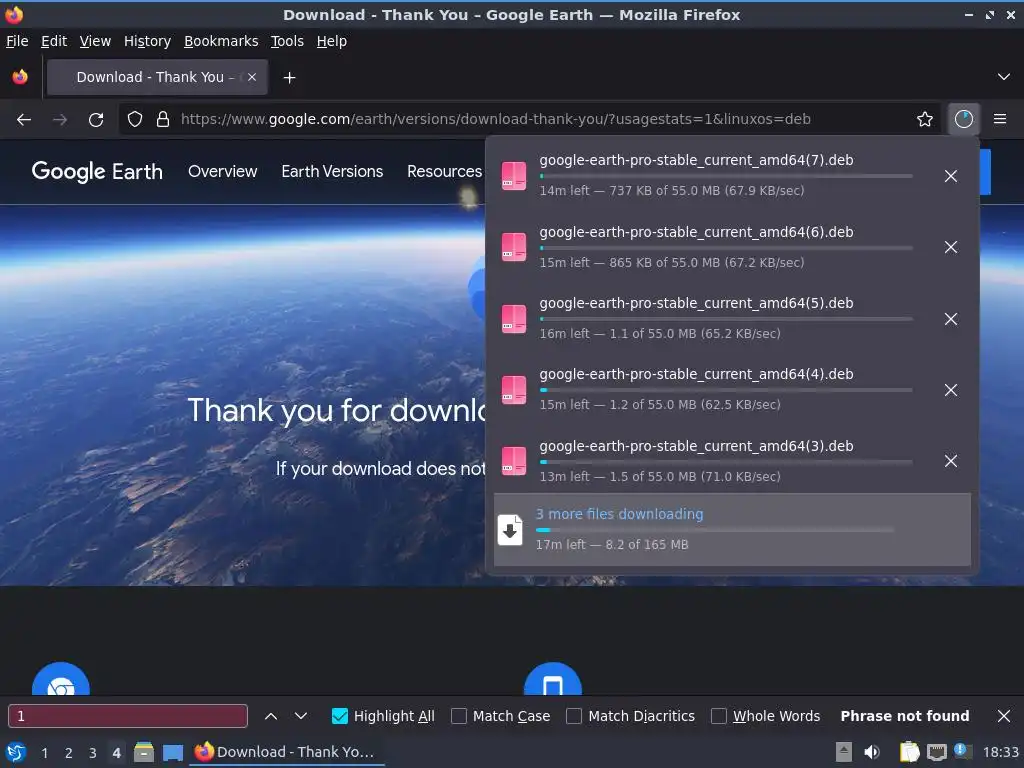Jump to next find match

(x=300, y=716)
